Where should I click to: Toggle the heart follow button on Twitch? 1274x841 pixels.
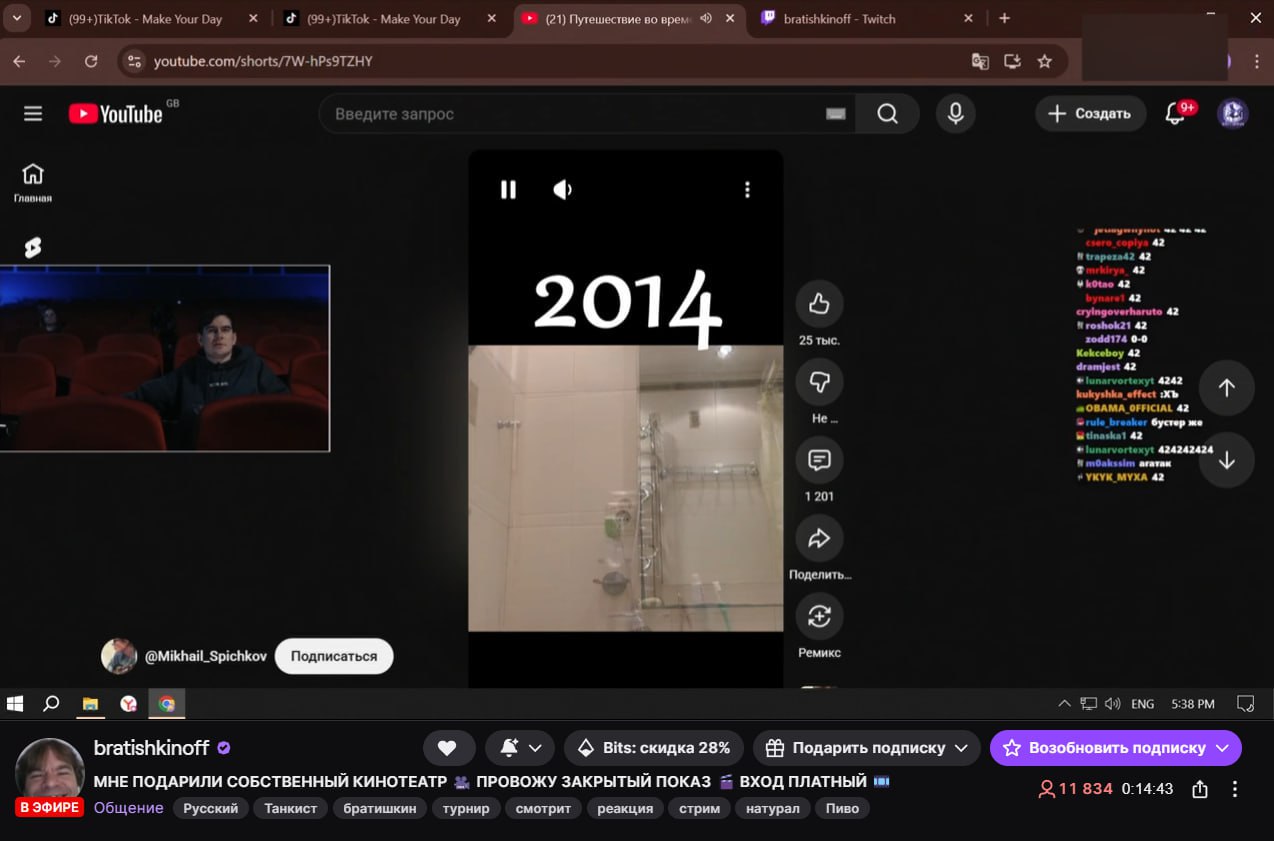click(x=447, y=748)
